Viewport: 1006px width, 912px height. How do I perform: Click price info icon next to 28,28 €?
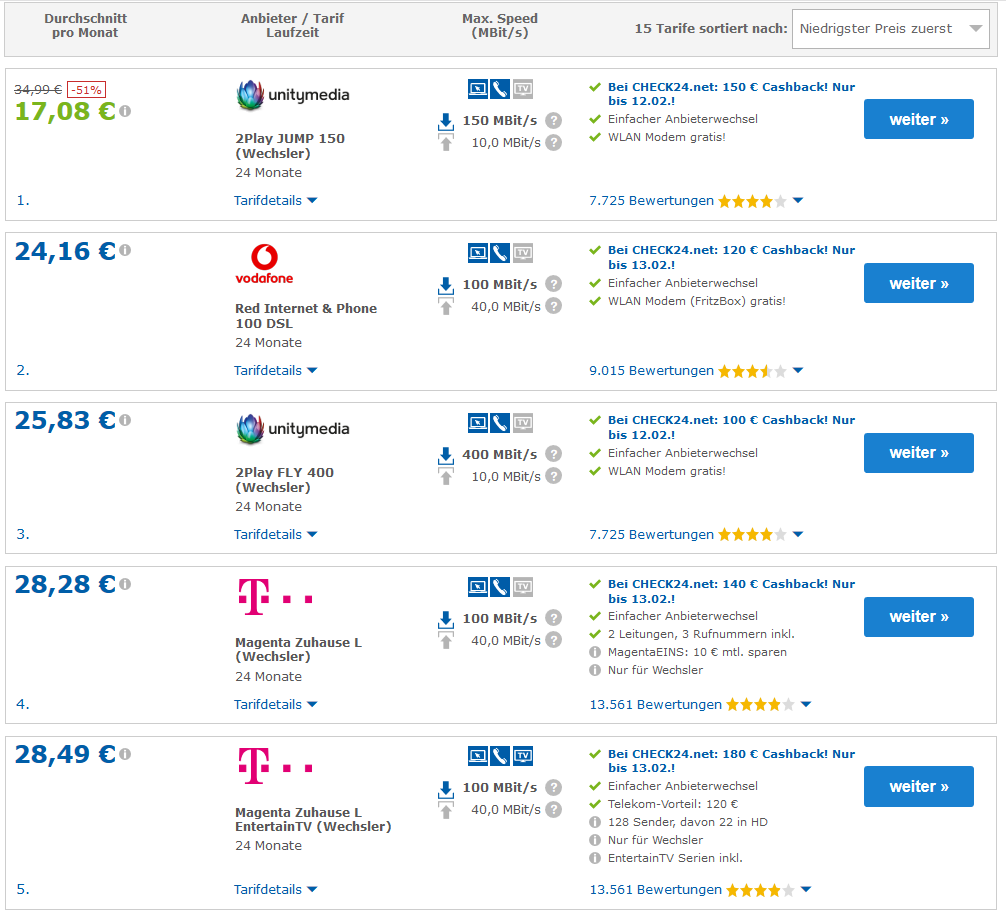125,584
